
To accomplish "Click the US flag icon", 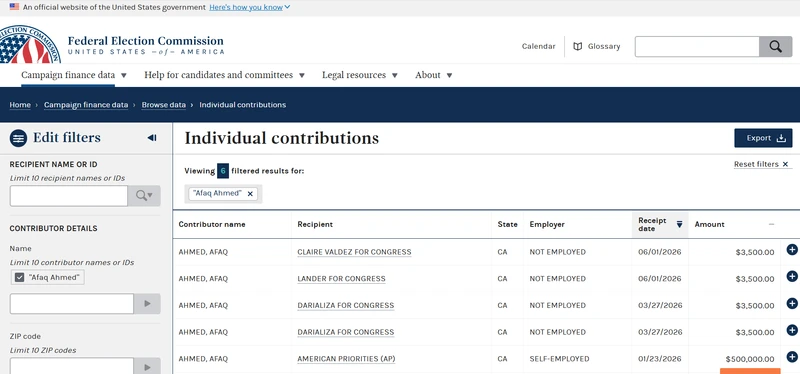I will (x=14, y=7).
